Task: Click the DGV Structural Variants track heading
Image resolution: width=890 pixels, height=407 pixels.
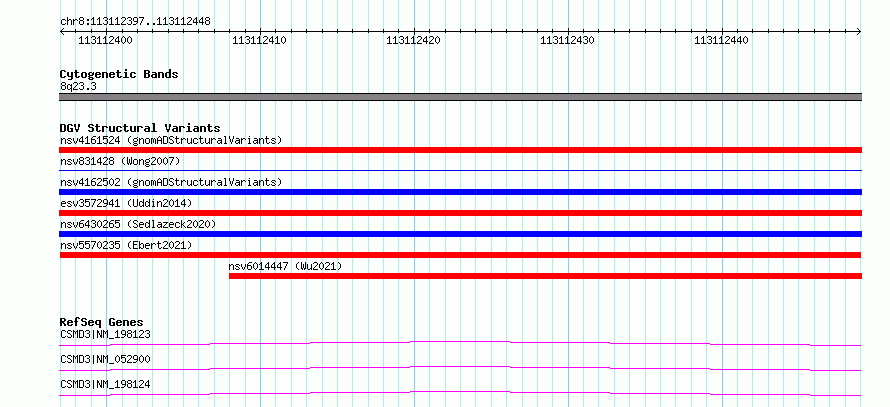Action: [x=140, y=128]
